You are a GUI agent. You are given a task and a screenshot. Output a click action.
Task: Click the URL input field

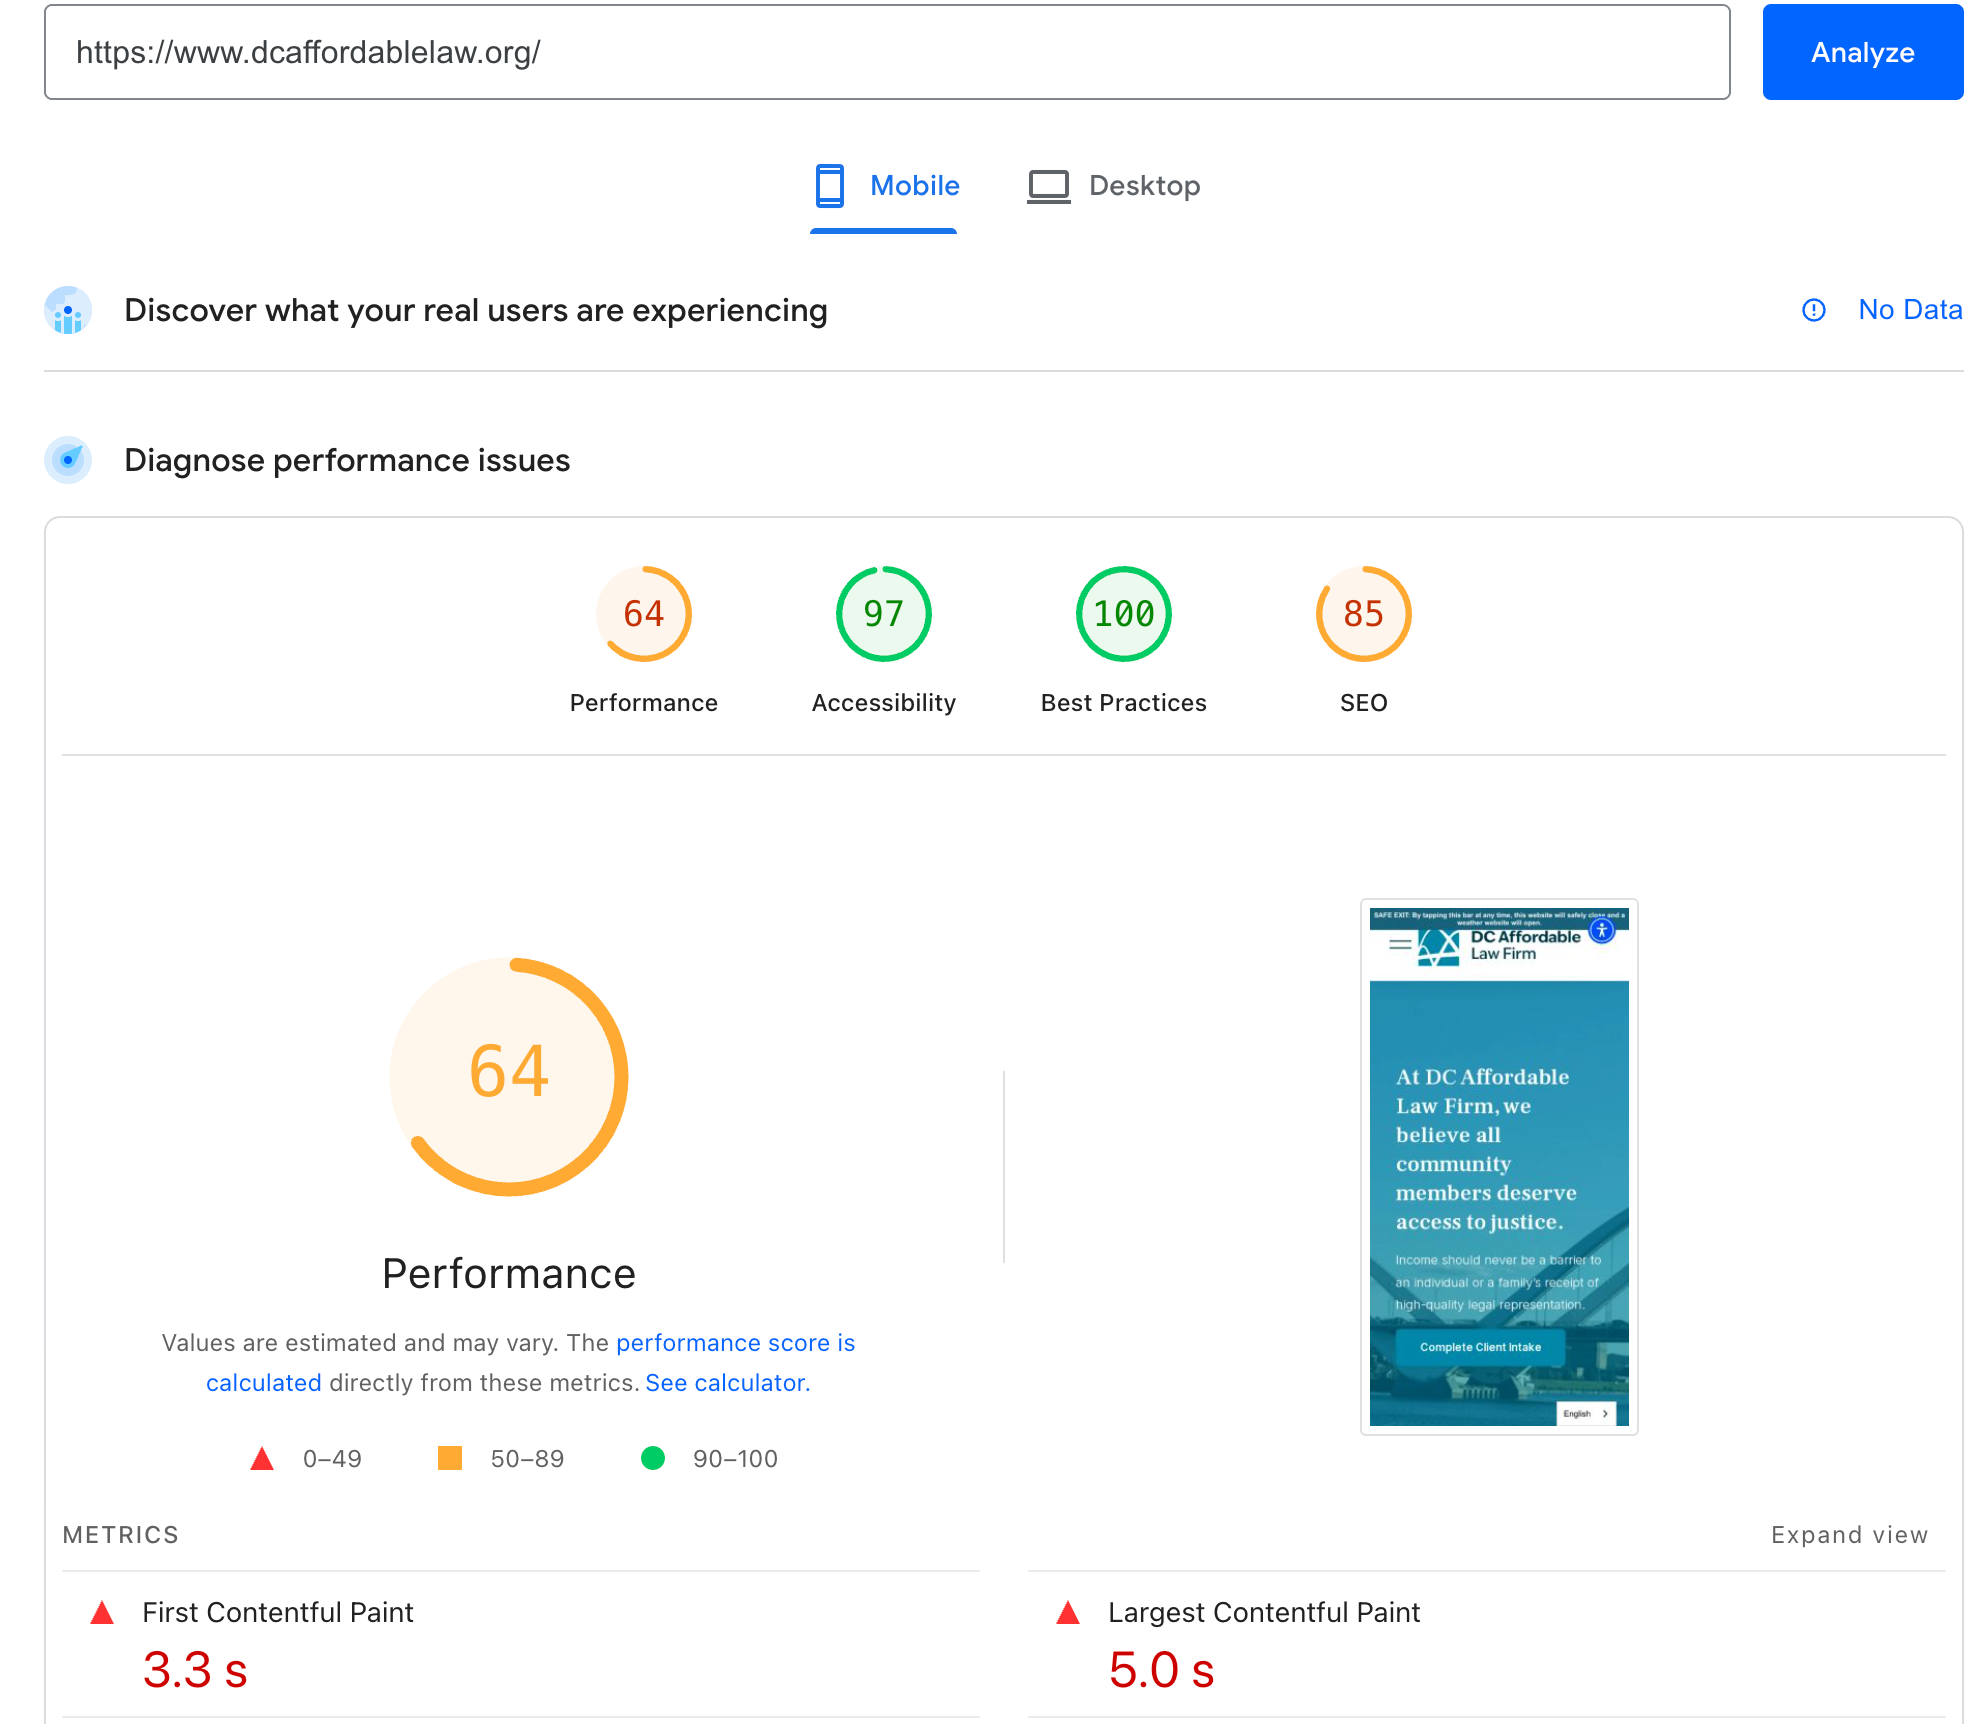(x=888, y=52)
